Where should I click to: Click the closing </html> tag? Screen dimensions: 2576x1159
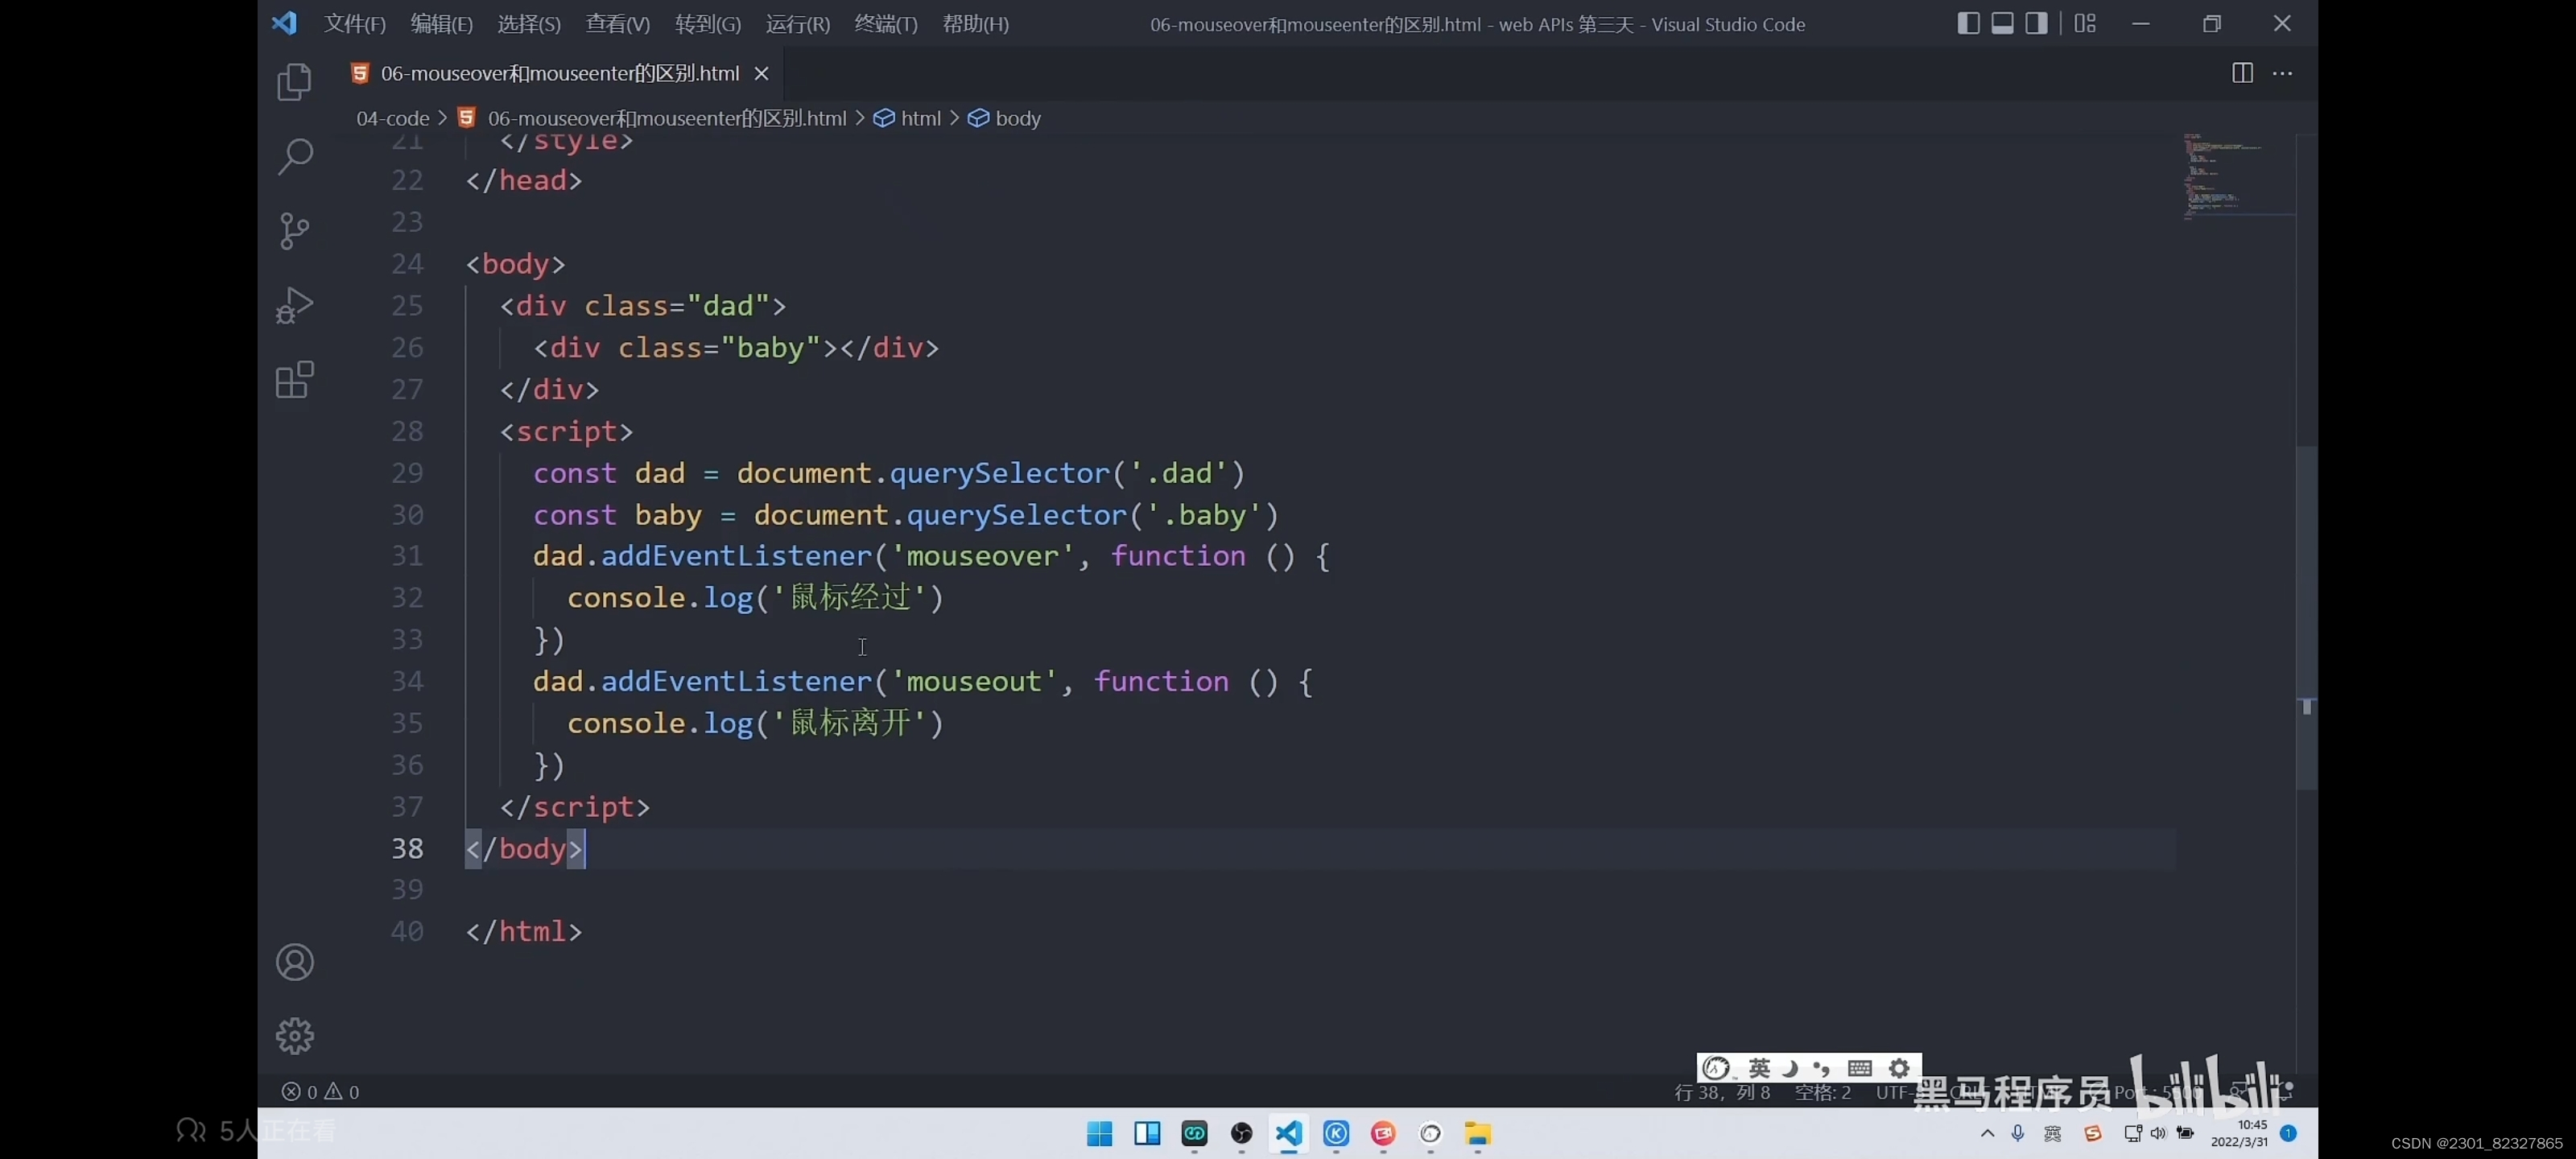[x=524, y=932]
